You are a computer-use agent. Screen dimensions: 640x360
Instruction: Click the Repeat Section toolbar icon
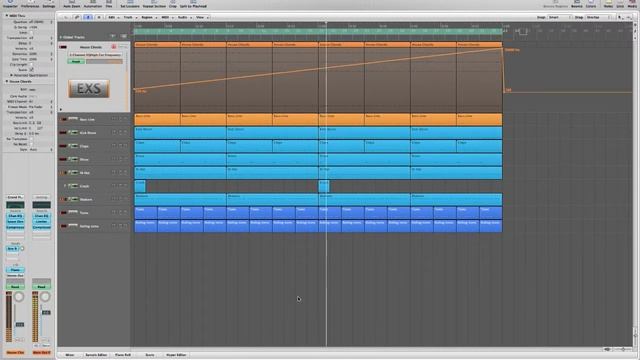pos(154,4)
